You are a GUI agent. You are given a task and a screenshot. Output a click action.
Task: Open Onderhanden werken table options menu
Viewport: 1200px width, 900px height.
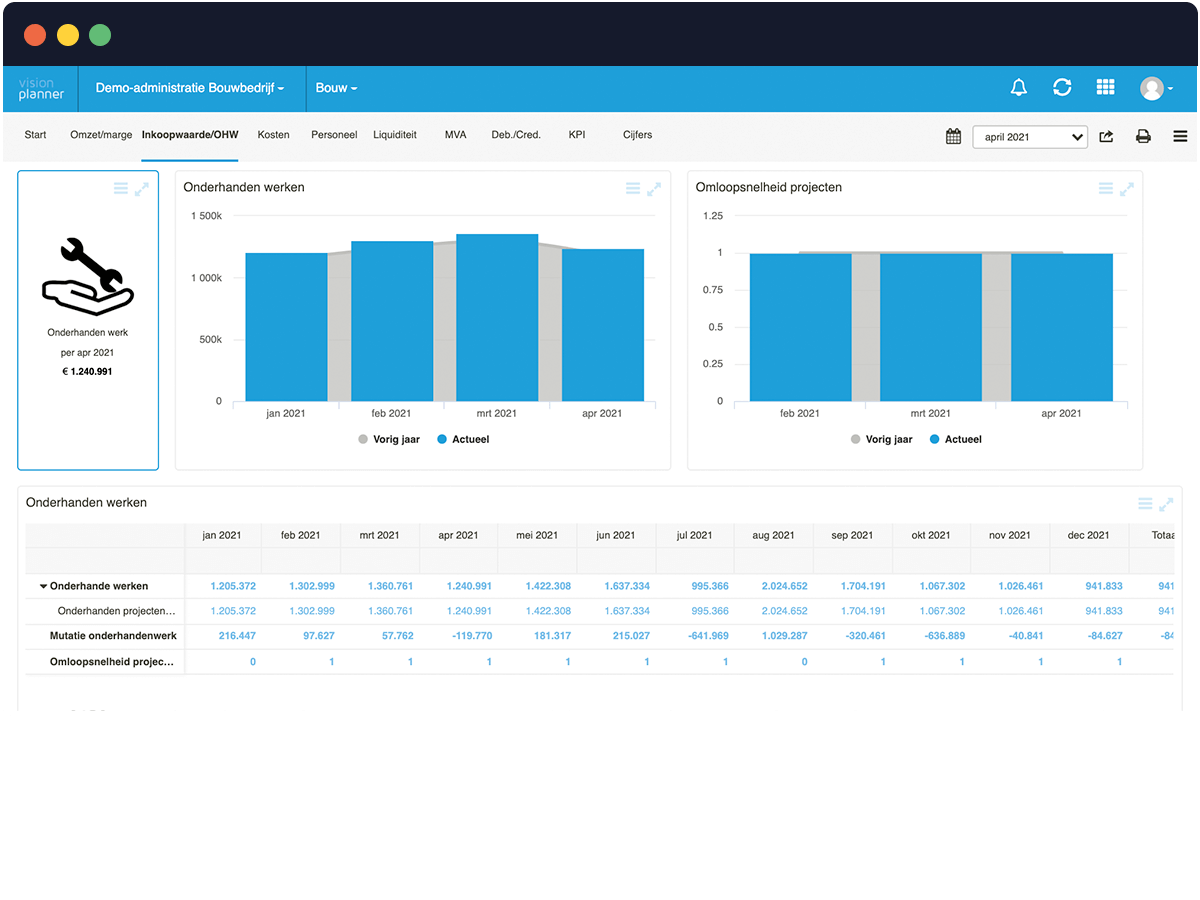pyautogui.click(x=1145, y=504)
